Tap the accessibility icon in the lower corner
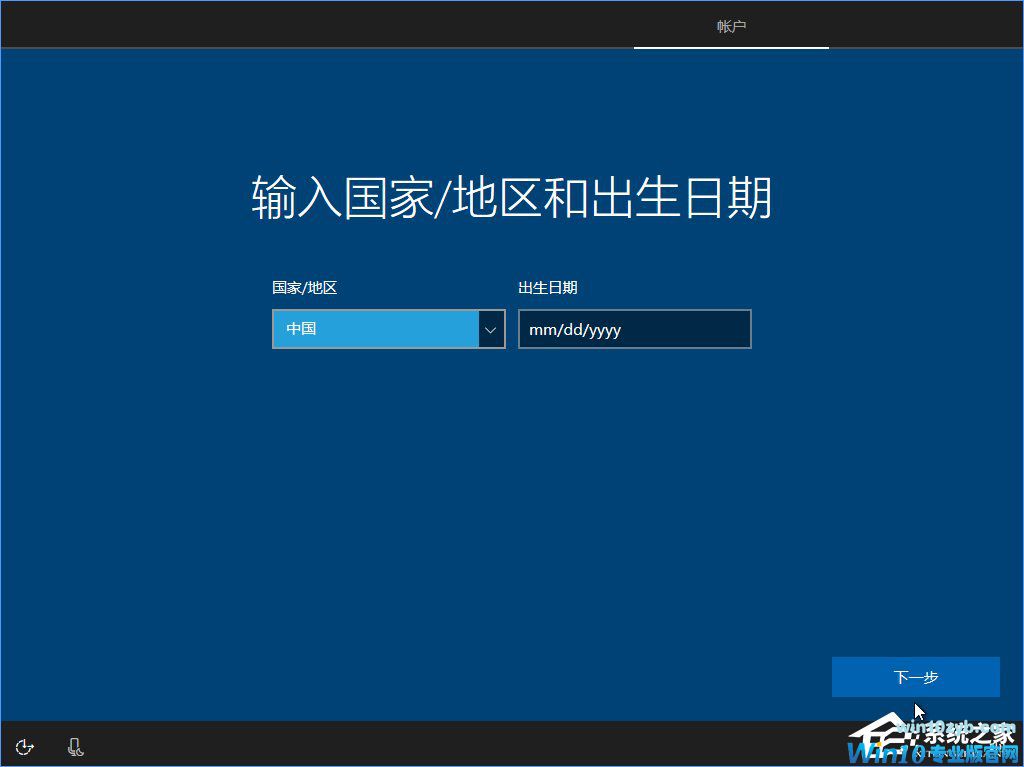The height and width of the screenshot is (767, 1024). (24, 746)
